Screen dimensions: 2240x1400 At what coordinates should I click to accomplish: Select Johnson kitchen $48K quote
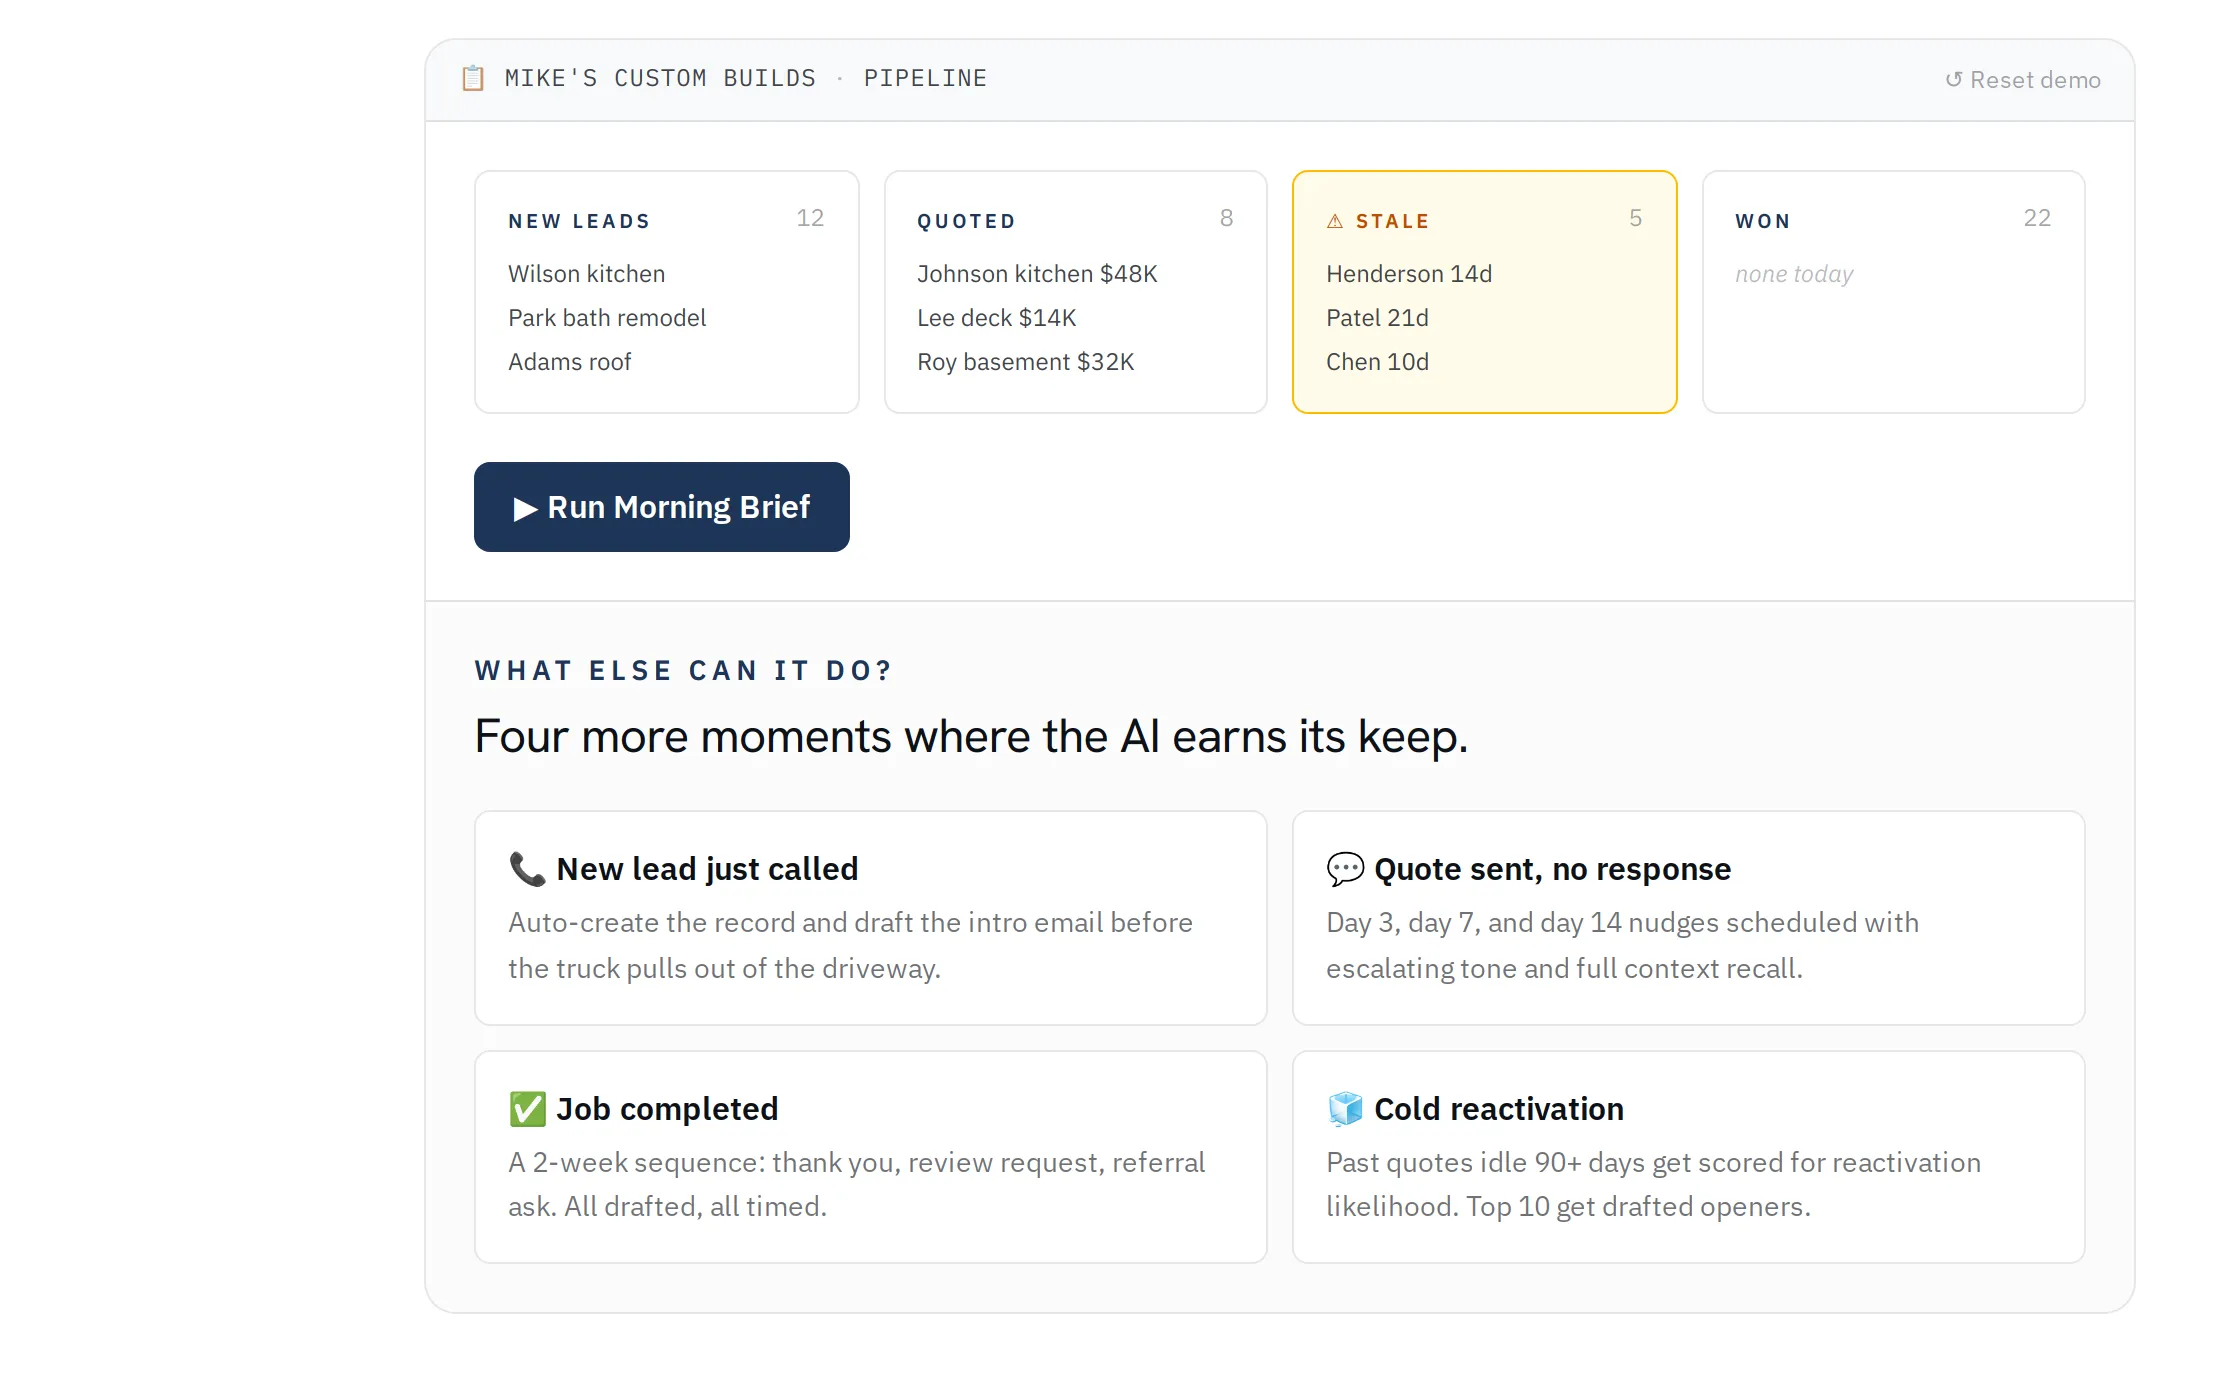click(x=1037, y=274)
